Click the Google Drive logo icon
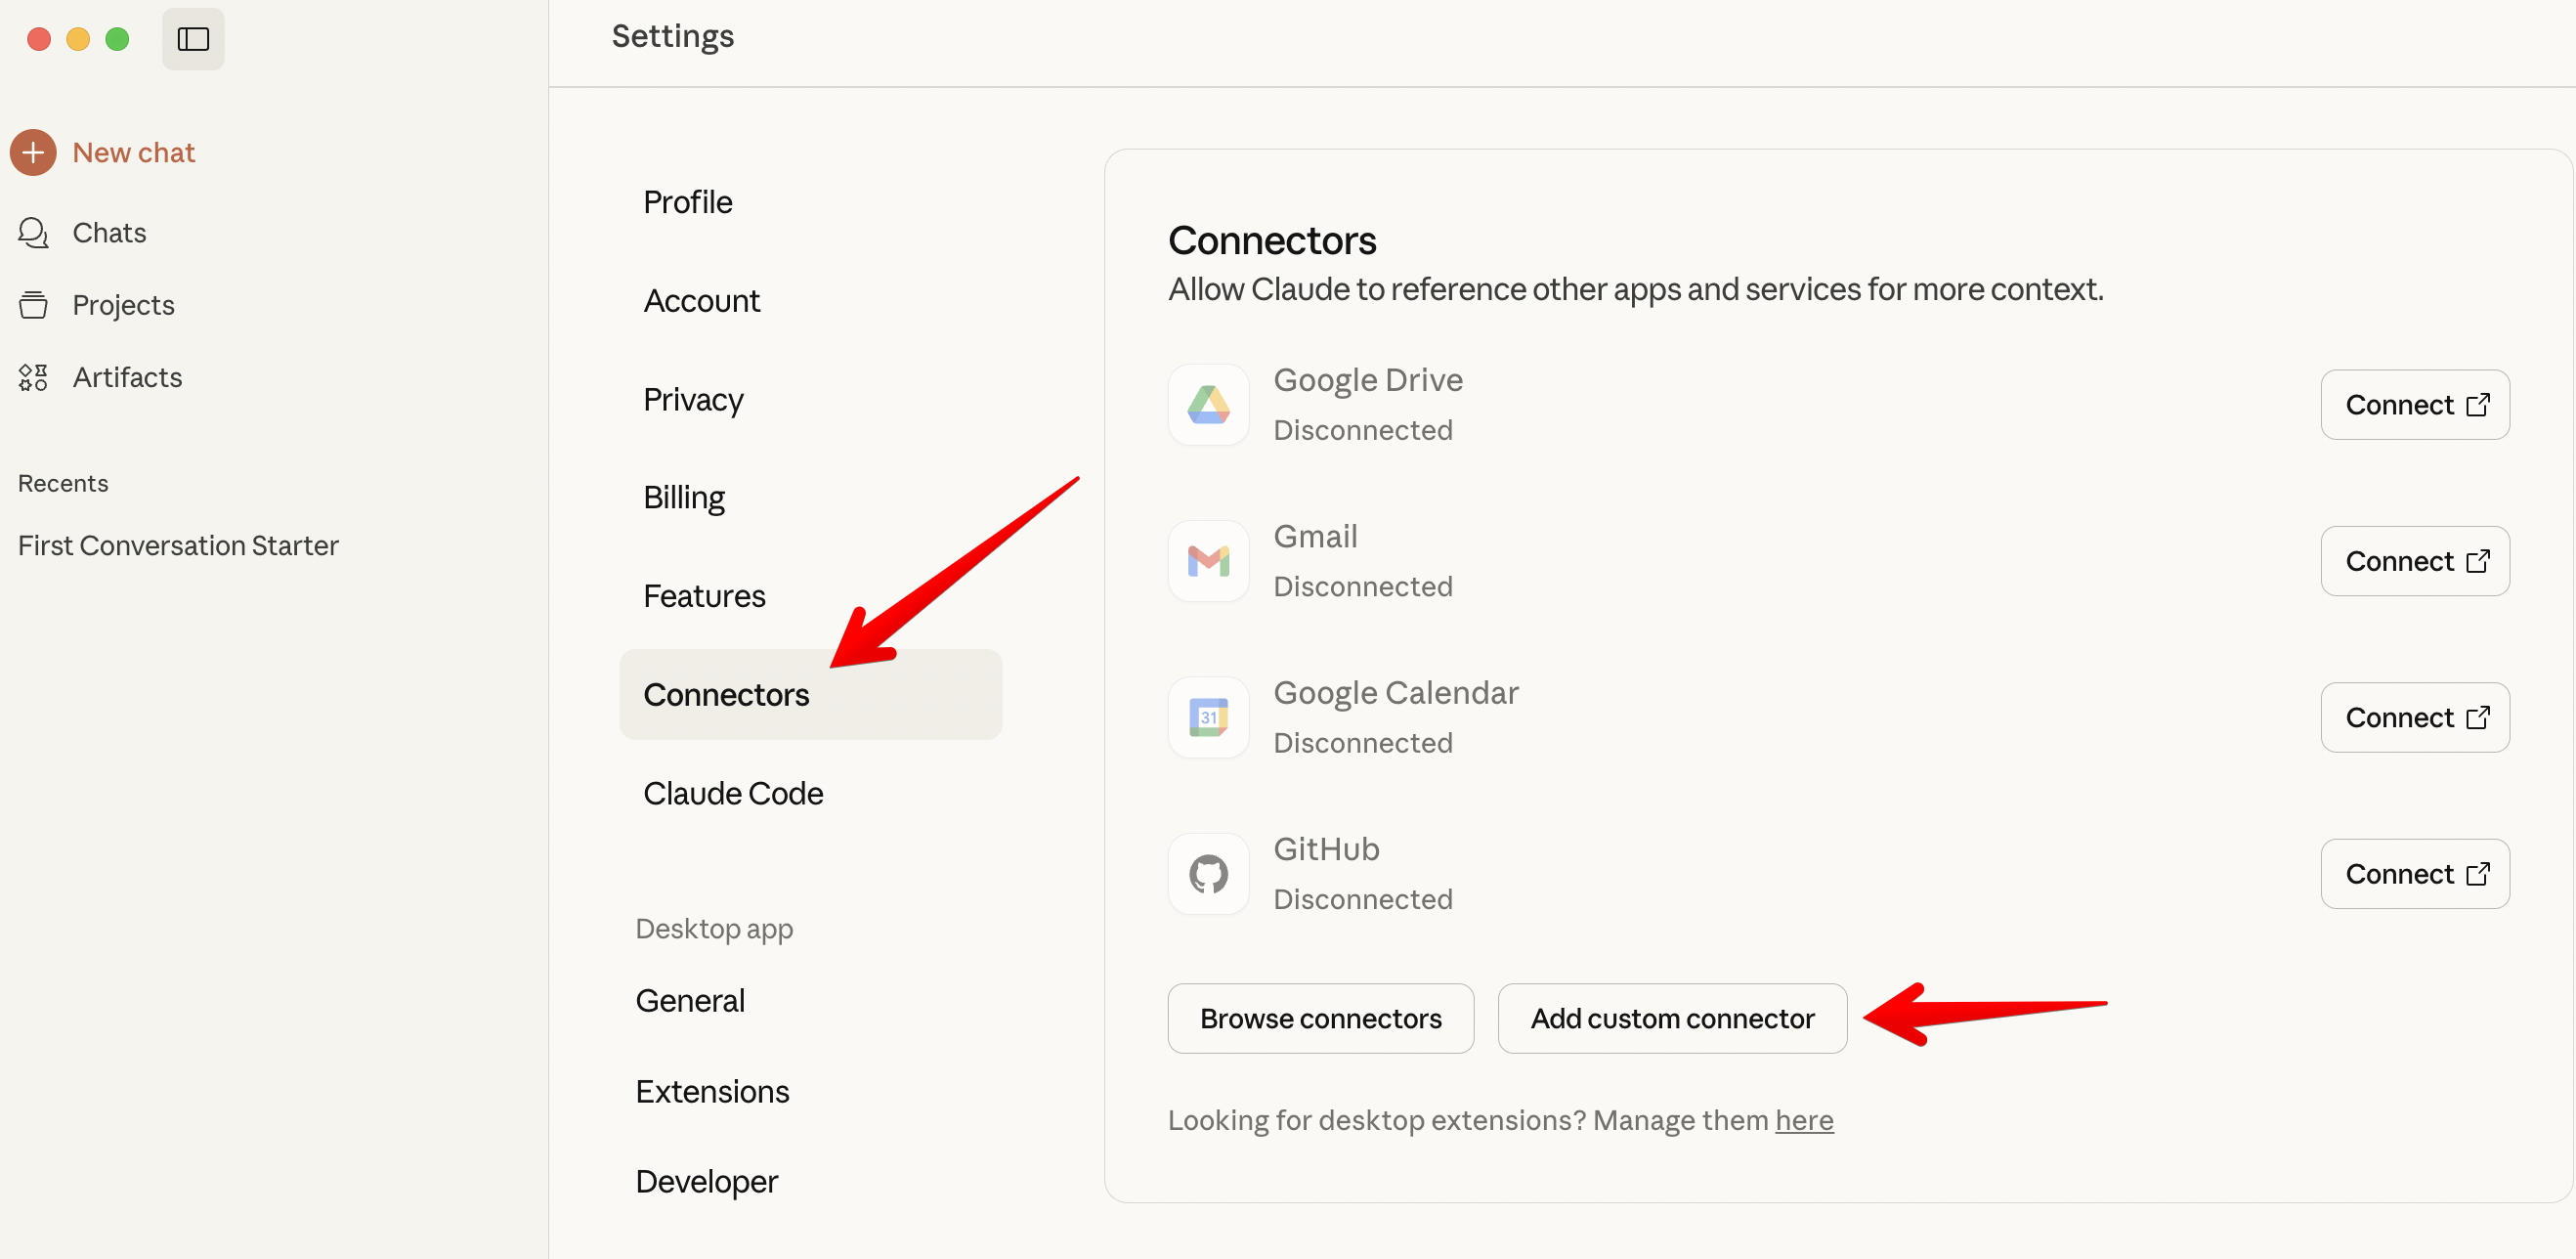 (1208, 405)
